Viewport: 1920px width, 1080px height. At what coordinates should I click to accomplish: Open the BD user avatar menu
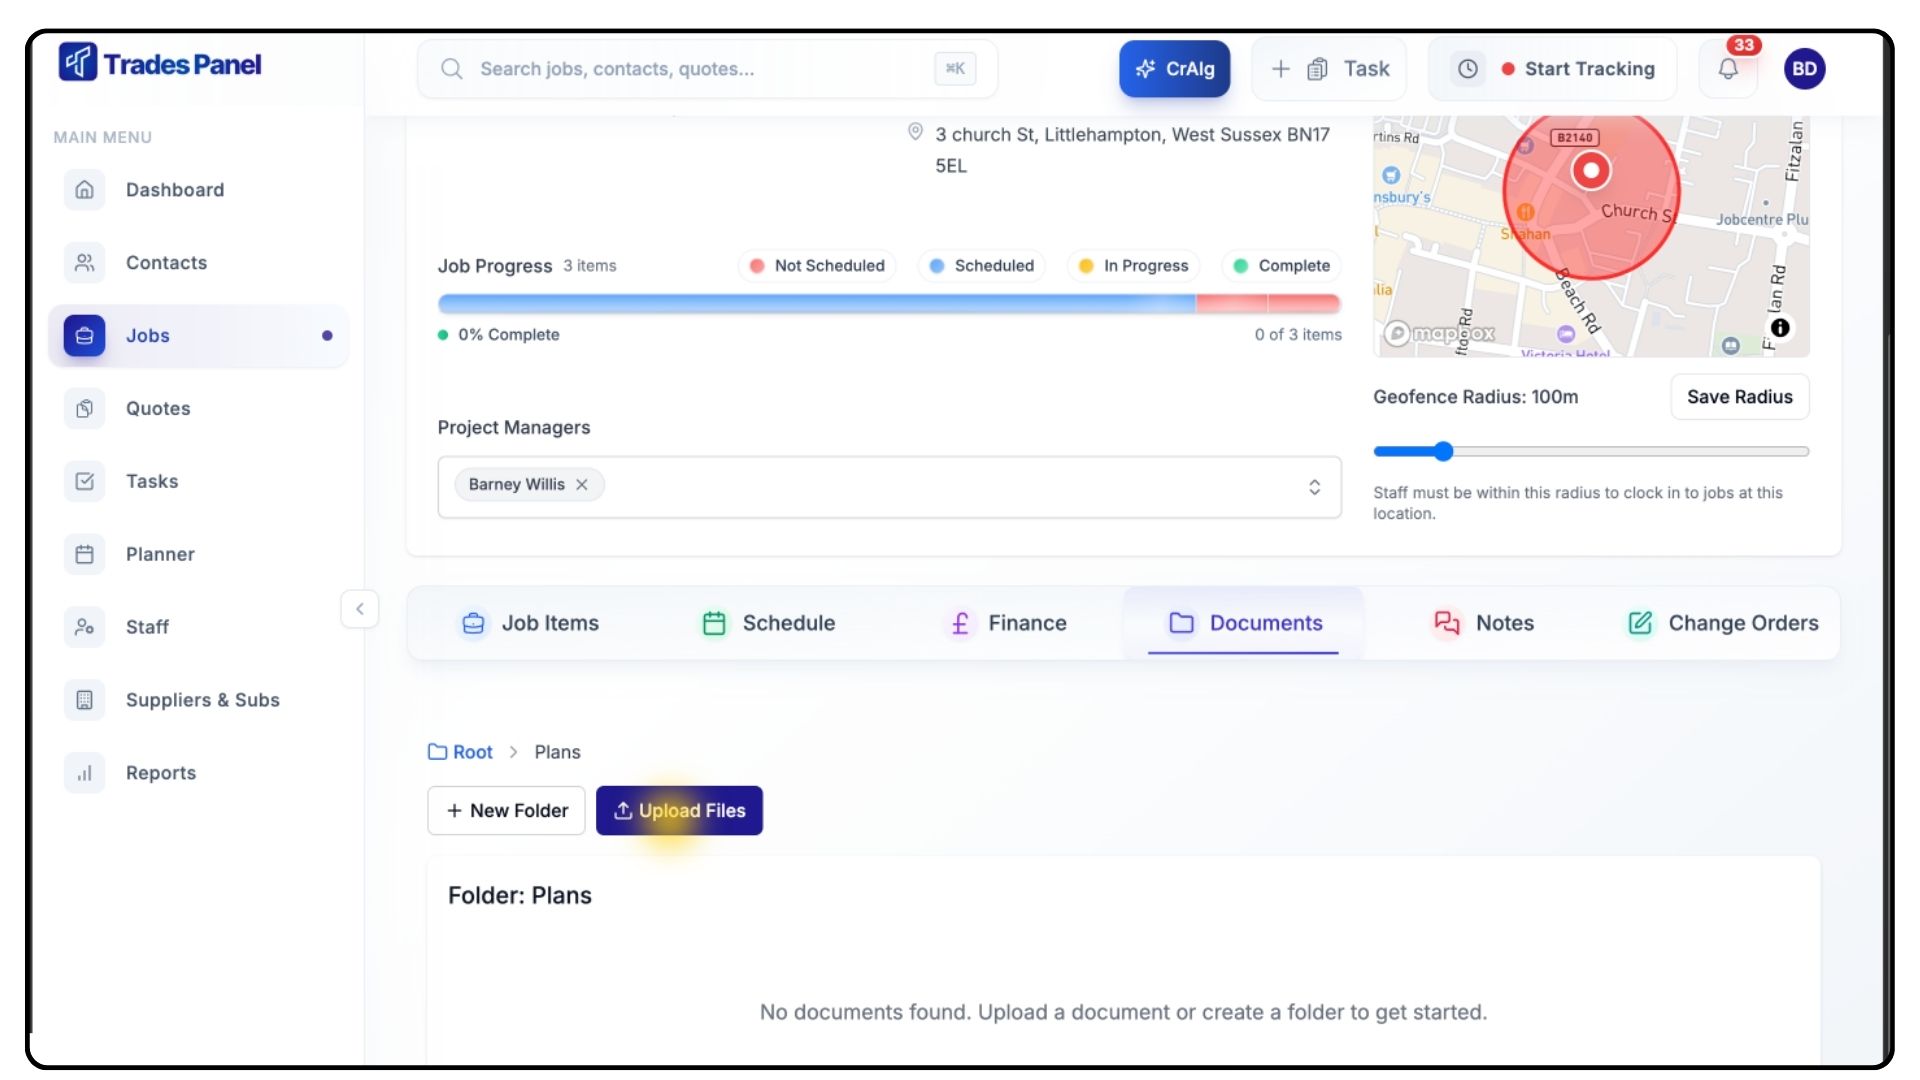pyautogui.click(x=1804, y=69)
